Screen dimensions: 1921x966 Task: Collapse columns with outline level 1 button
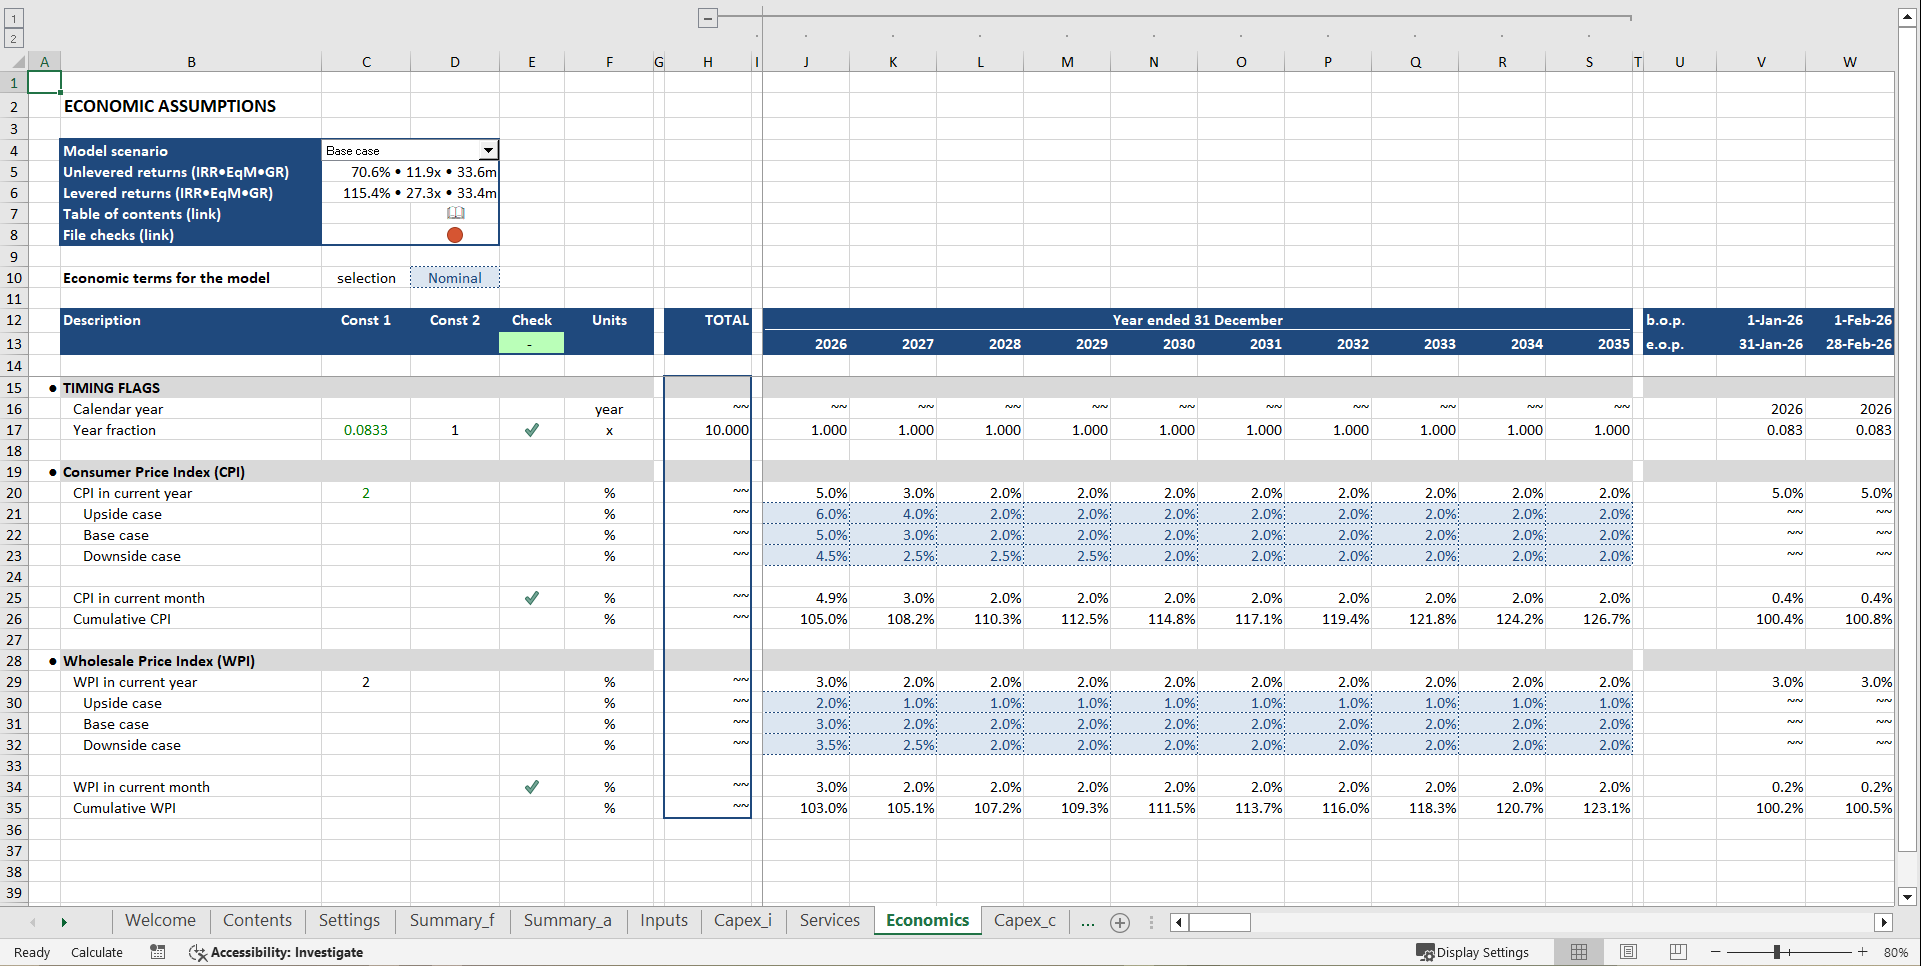11,18
